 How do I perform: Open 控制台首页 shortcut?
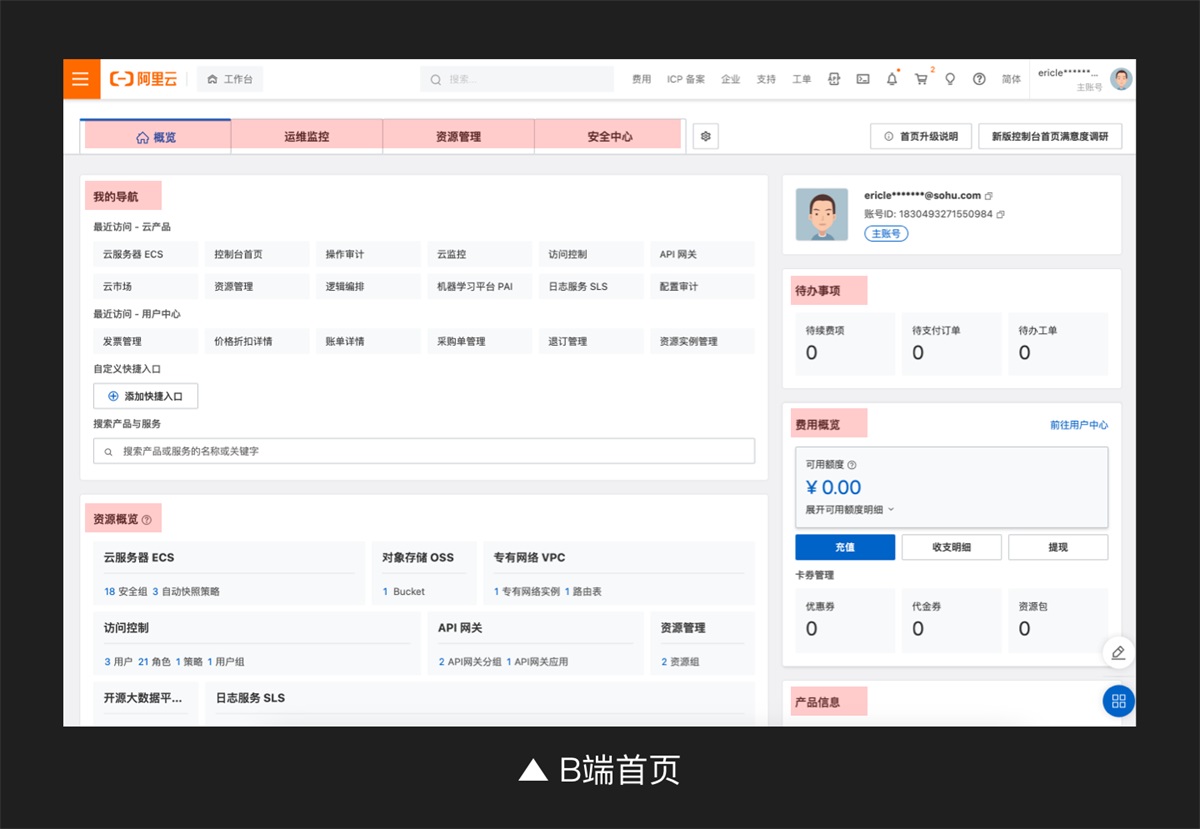click(257, 254)
